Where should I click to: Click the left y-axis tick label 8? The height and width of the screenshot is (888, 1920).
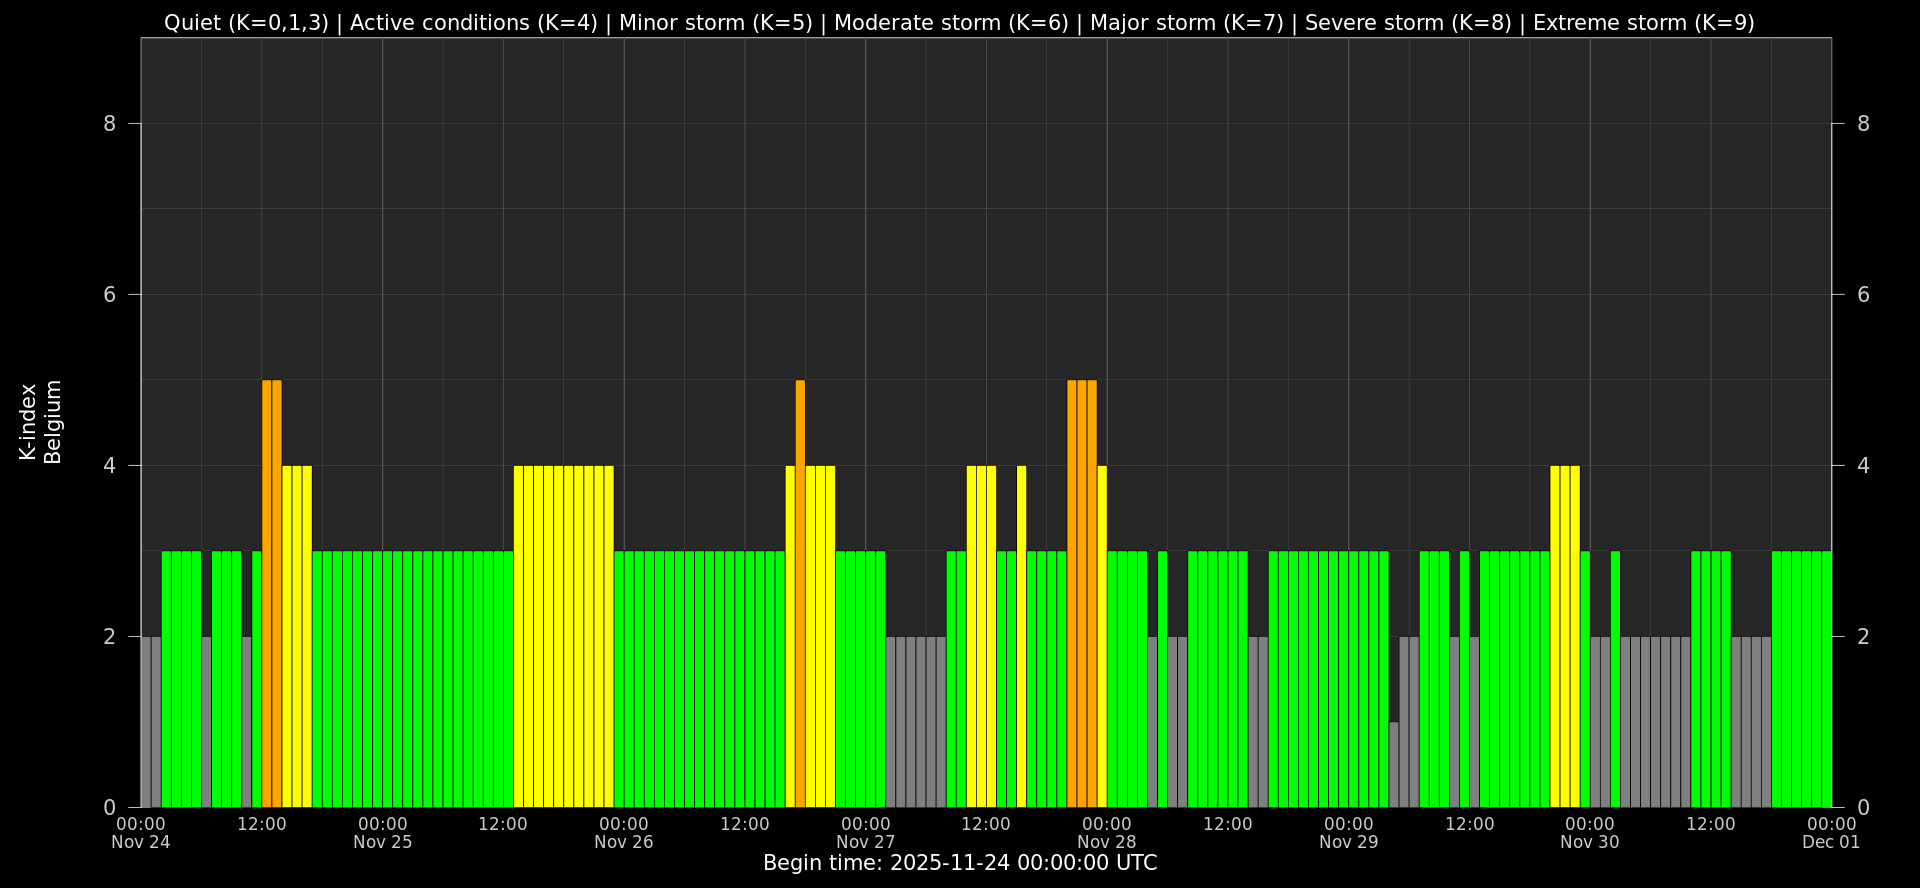pyautogui.click(x=109, y=124)
